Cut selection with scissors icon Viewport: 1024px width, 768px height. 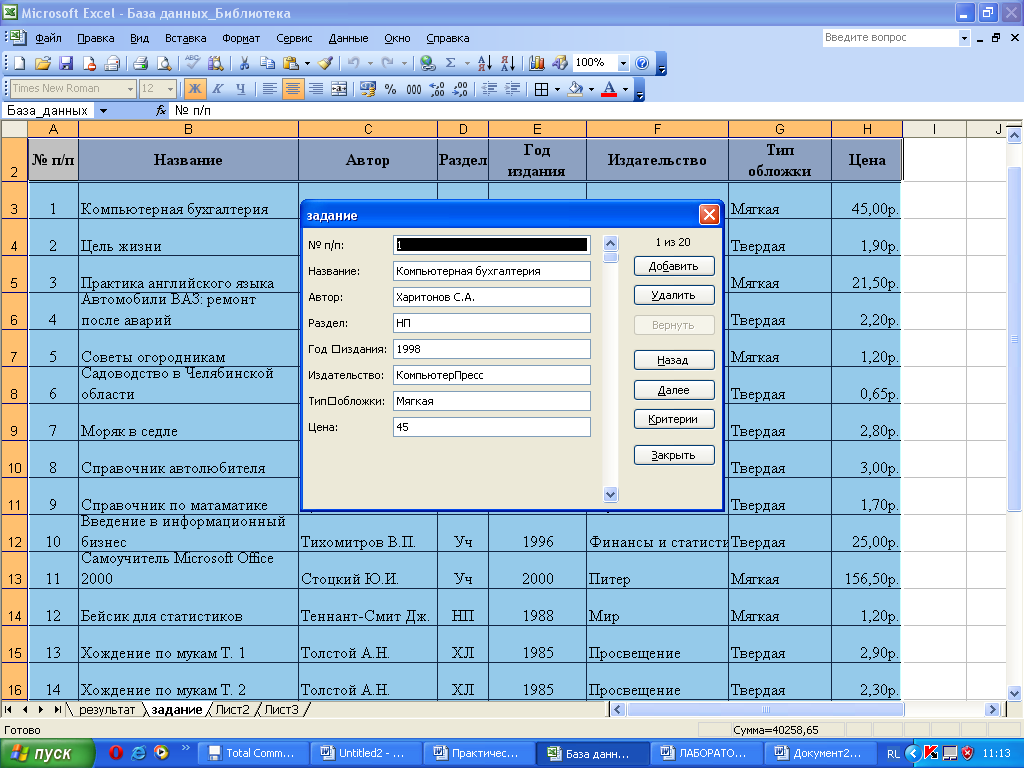[x=244, y=63]
